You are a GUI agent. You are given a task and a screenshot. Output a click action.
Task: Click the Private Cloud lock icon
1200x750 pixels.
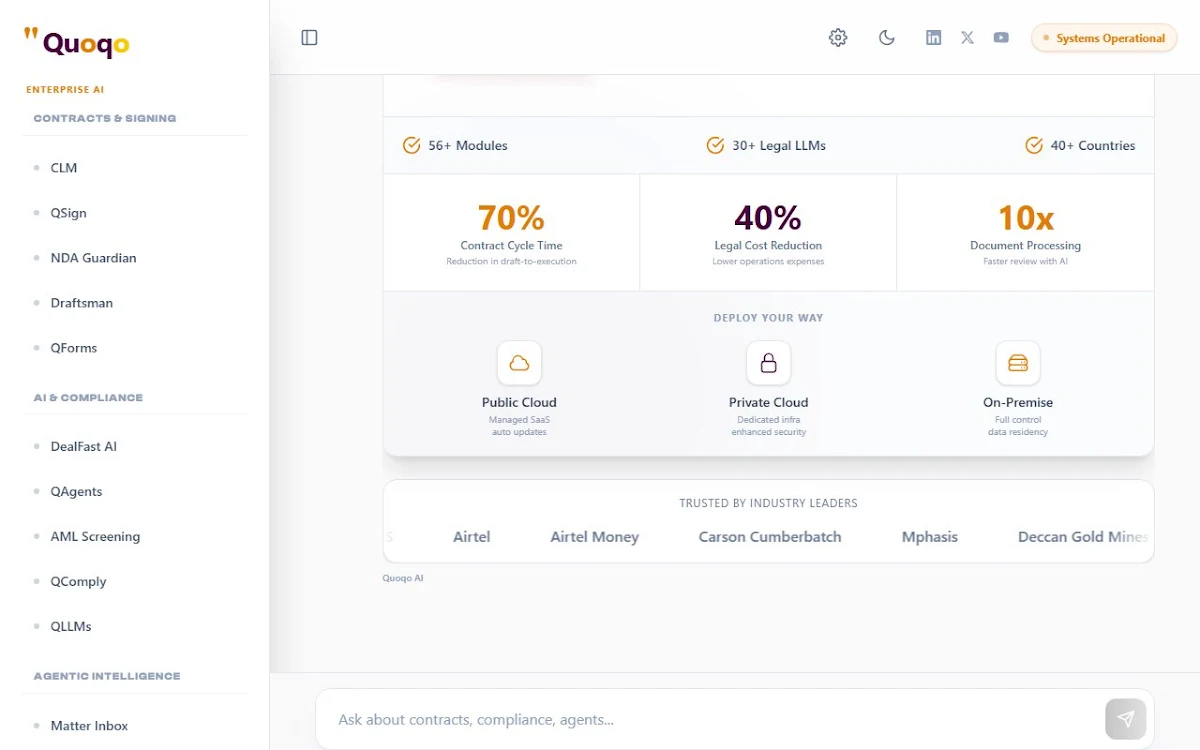[768, 363]
